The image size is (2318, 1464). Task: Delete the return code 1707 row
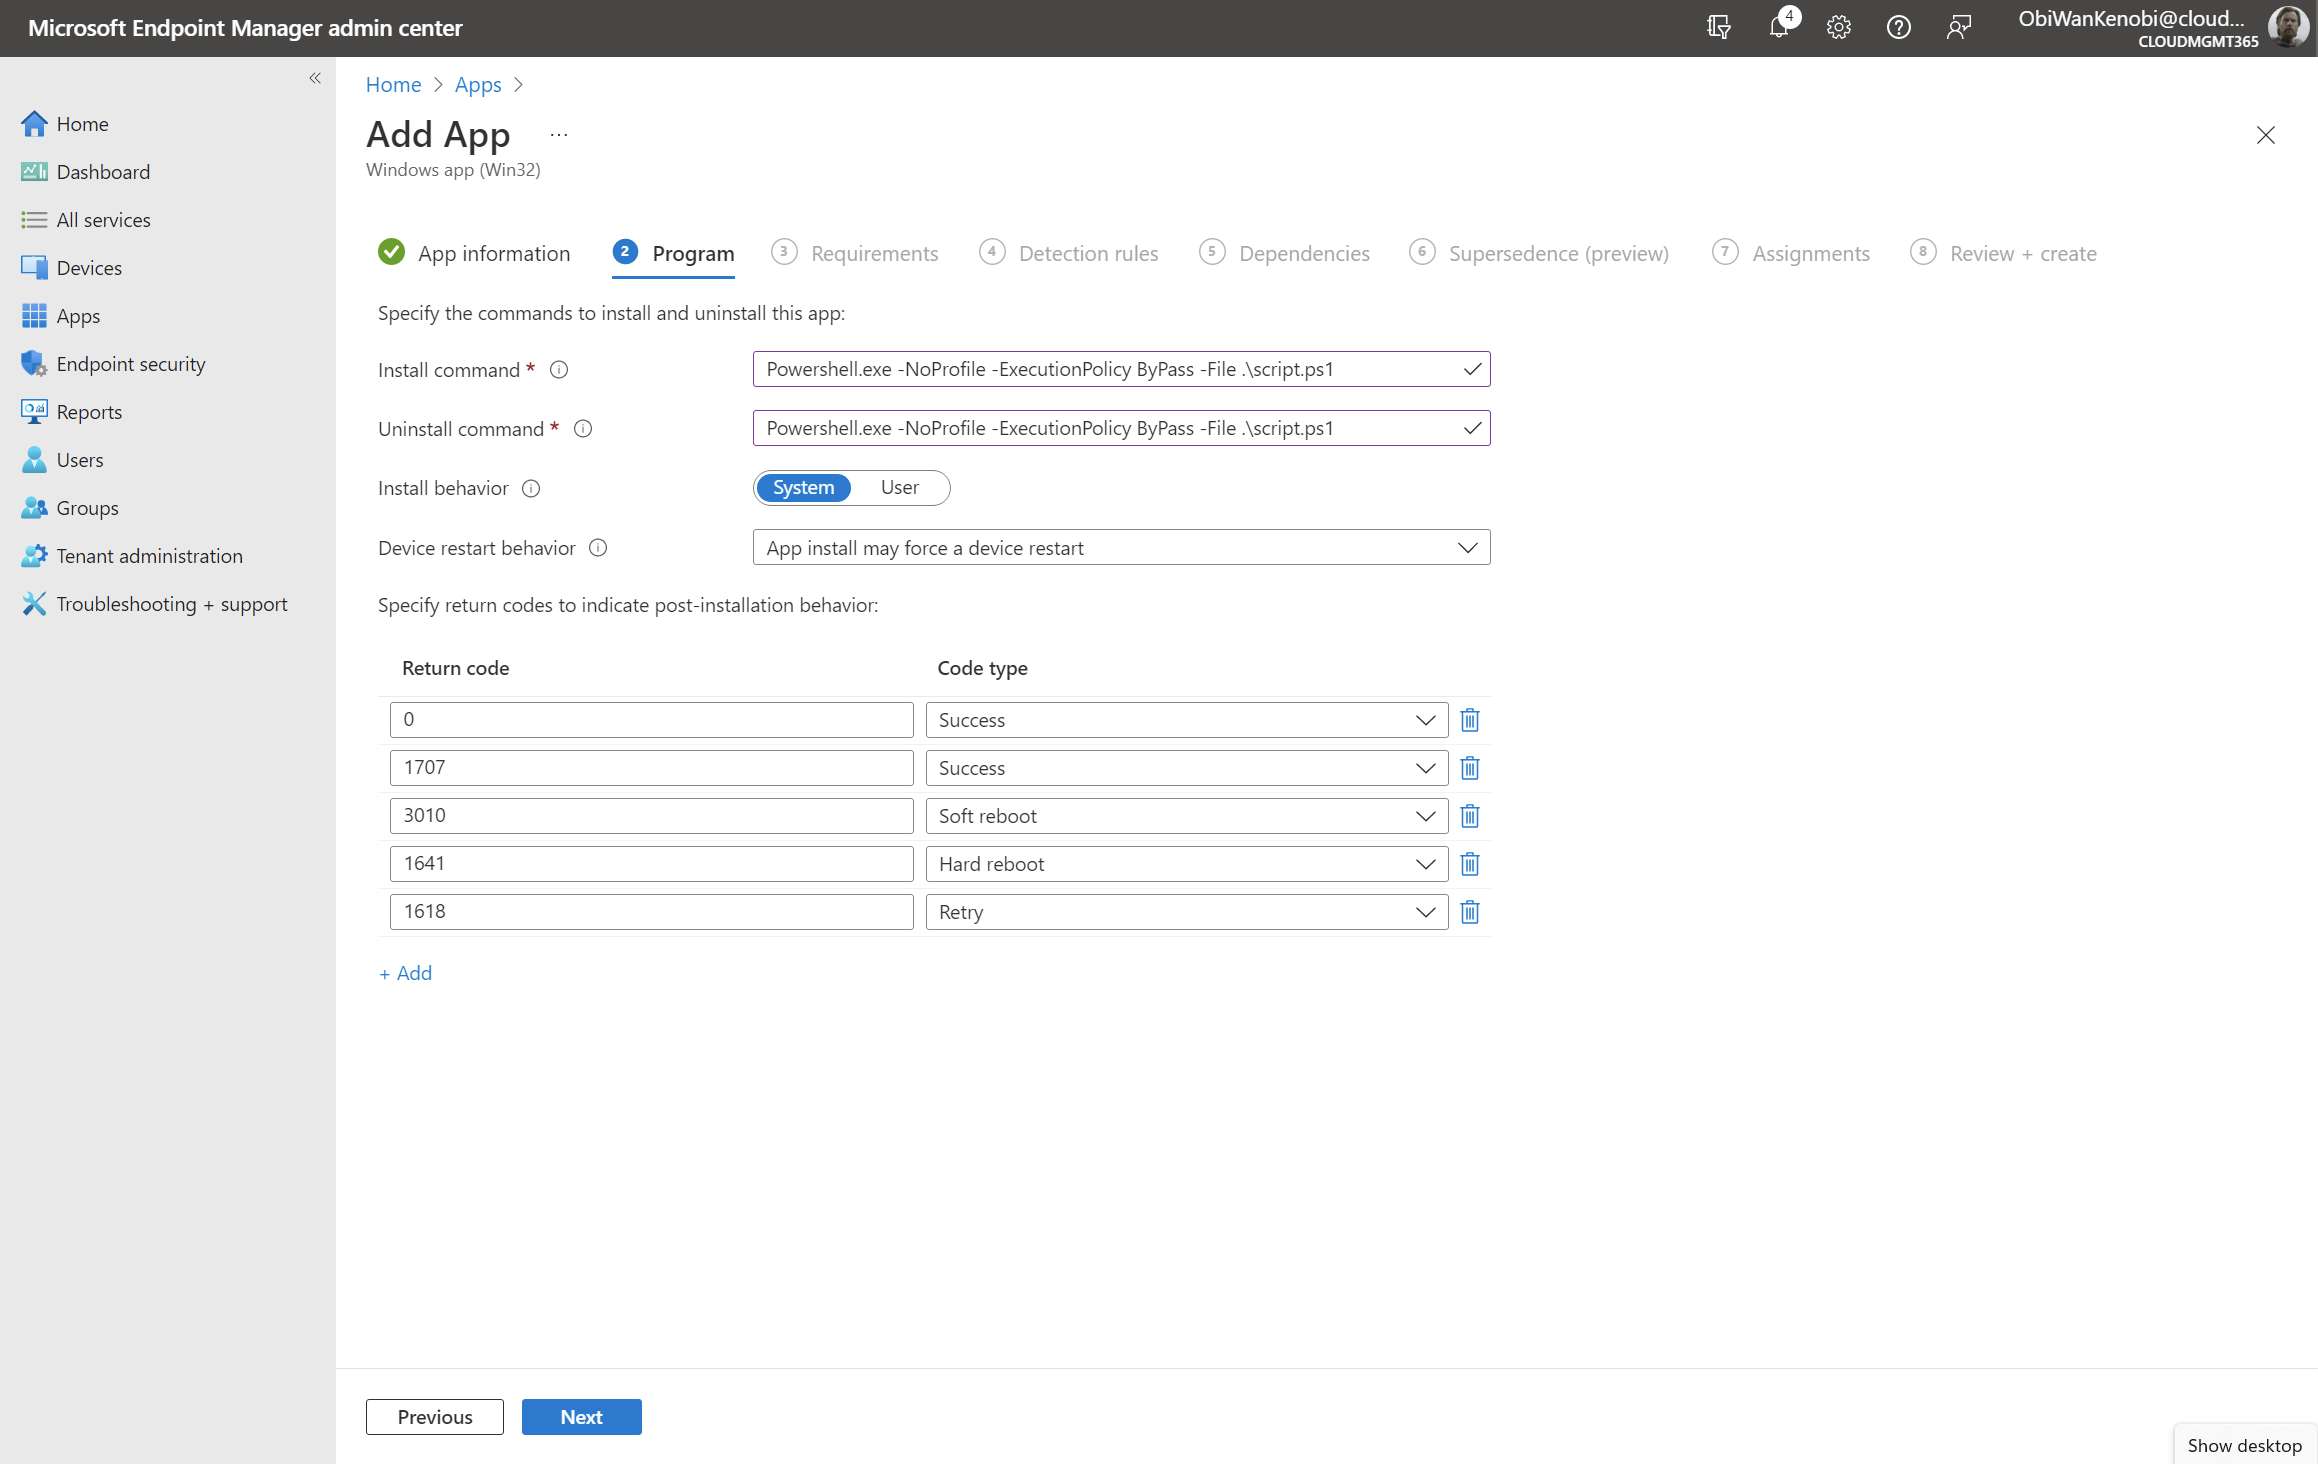tap(1469, 768)
